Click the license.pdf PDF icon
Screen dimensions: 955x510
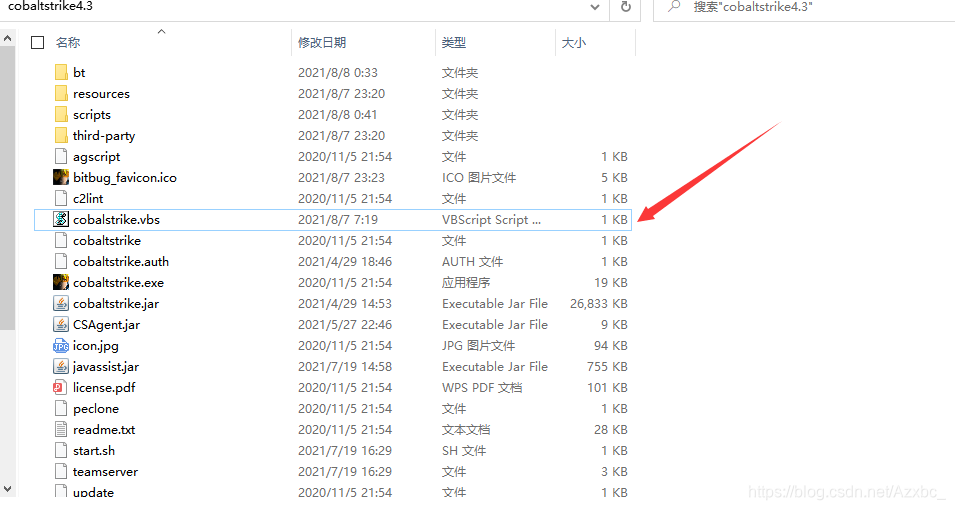point(60,388)
